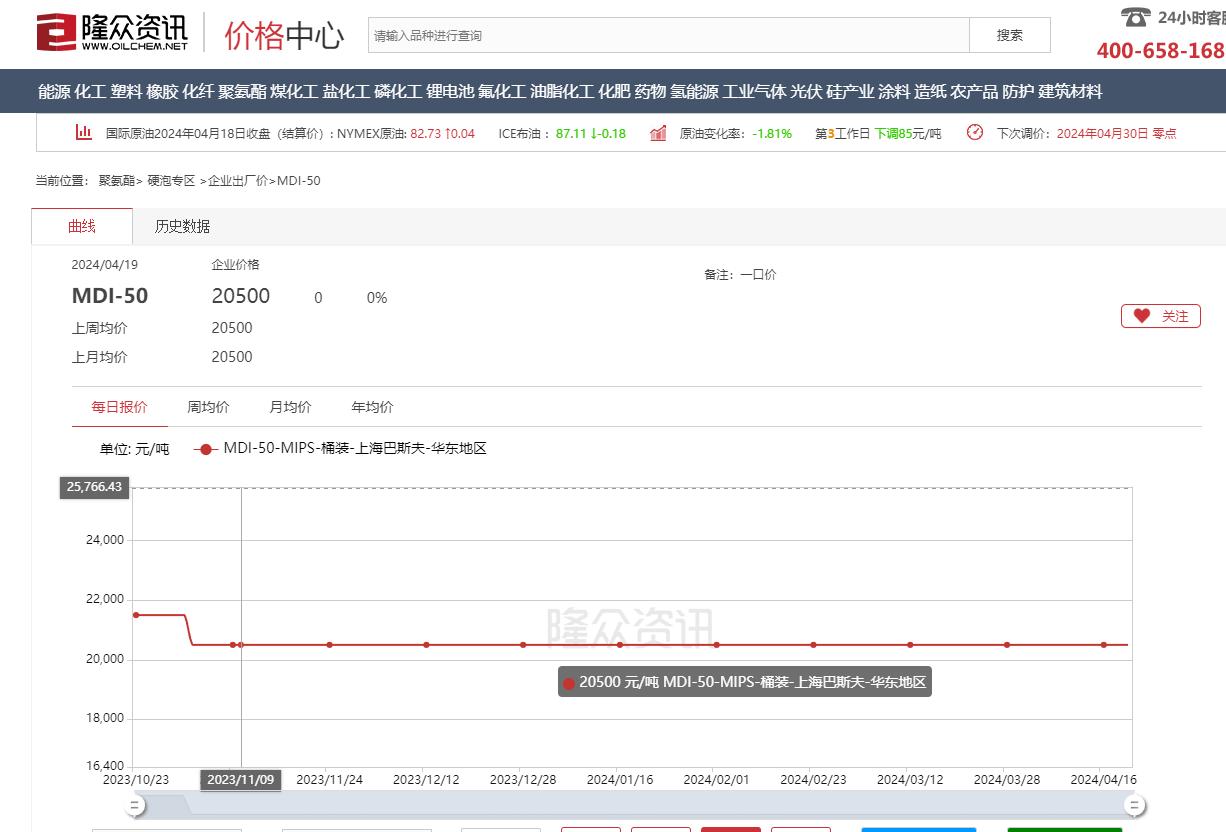Image resolution: width=1226 pixels, height=832 pixels.
Task: Click the 2024/04/16 data point on chart
Action: (x=1104, y=645)
